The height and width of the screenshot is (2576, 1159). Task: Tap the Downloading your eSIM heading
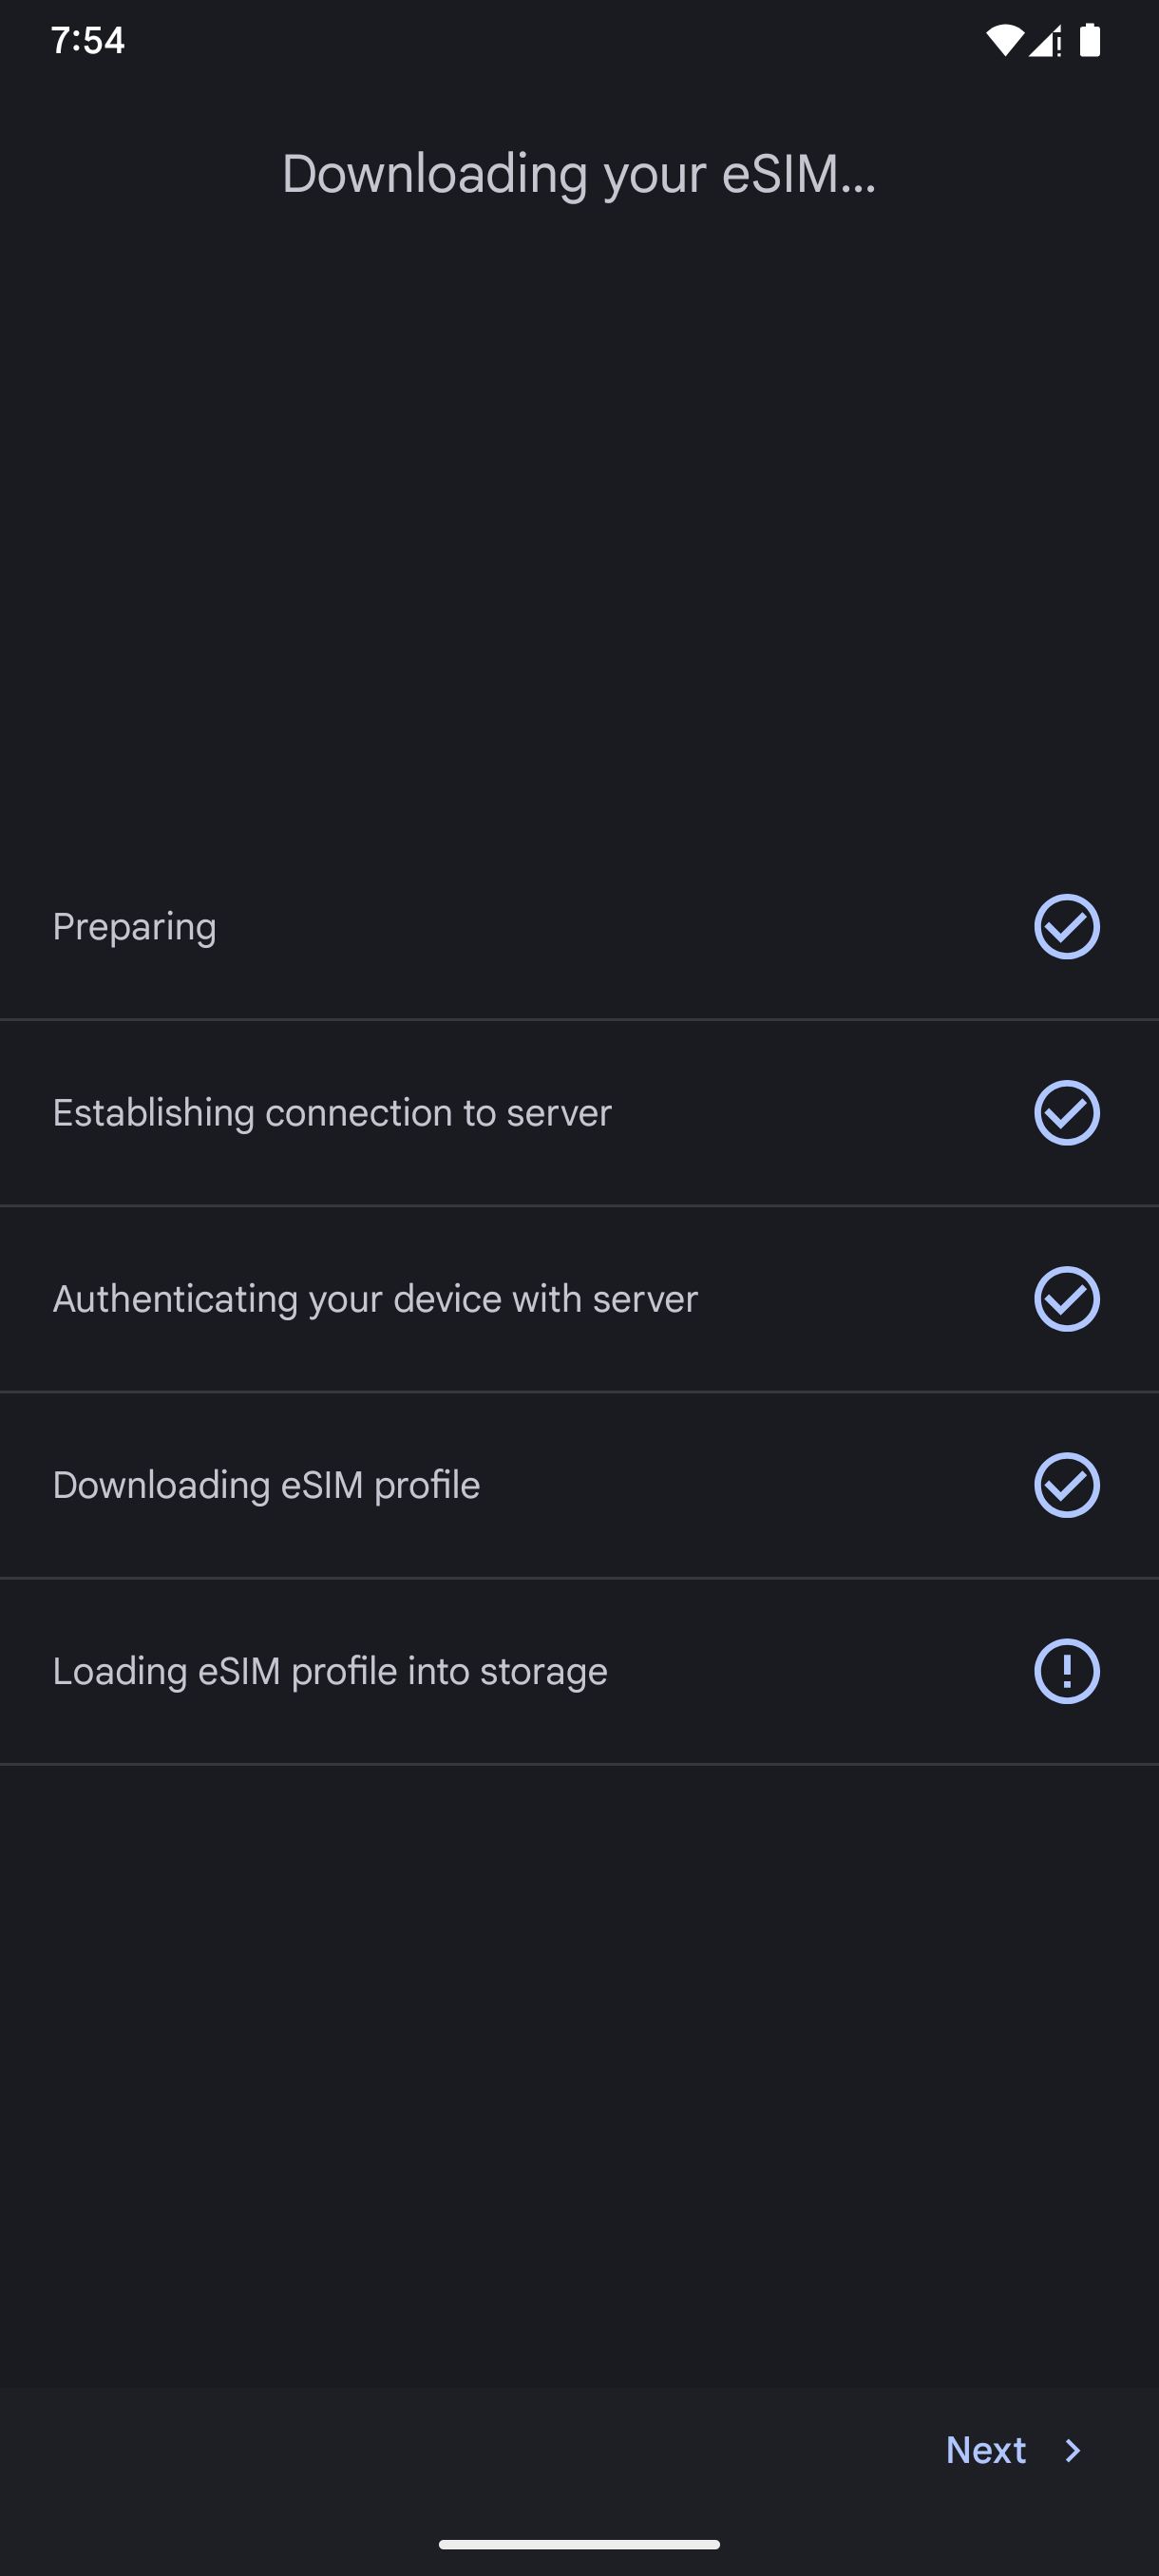tap(579, 174)
